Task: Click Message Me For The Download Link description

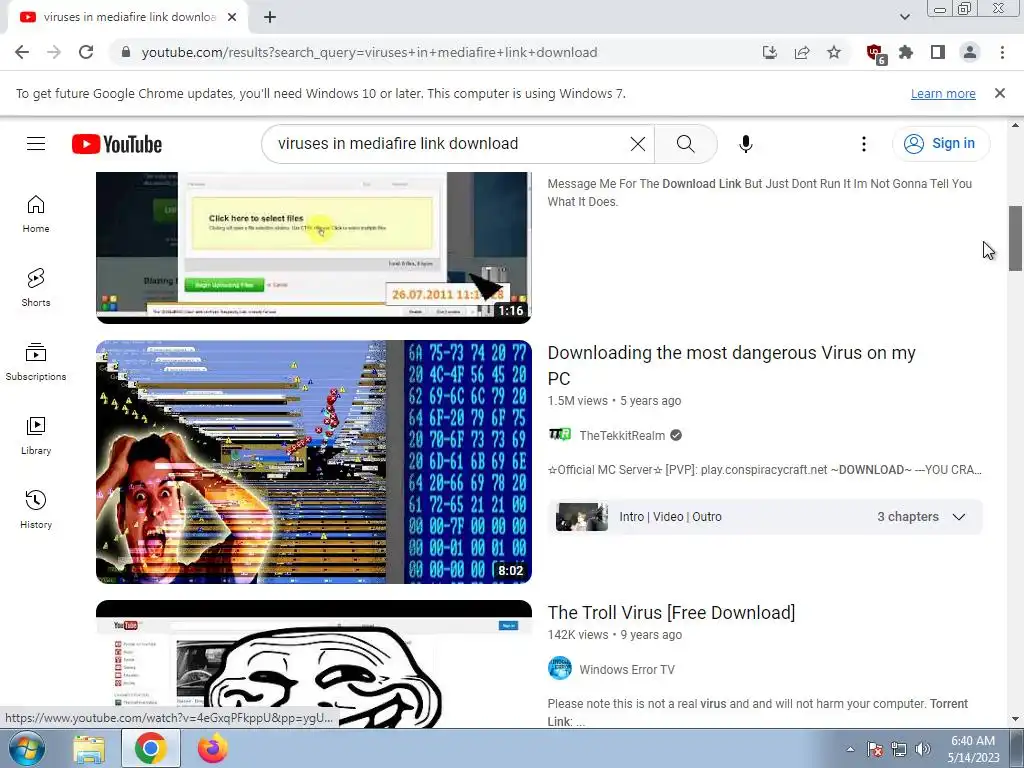Action: point(760,193)
